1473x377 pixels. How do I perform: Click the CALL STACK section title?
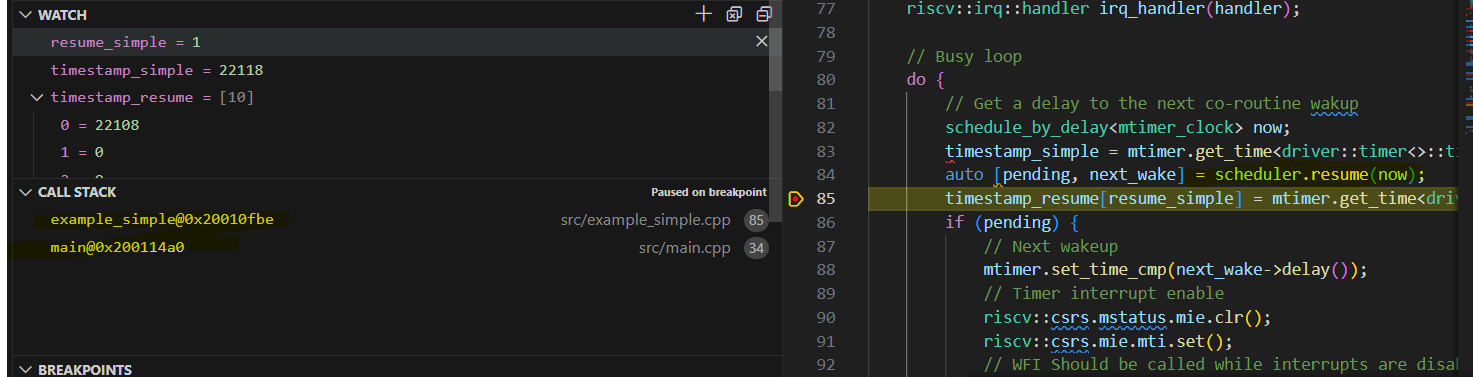point(77,192)
